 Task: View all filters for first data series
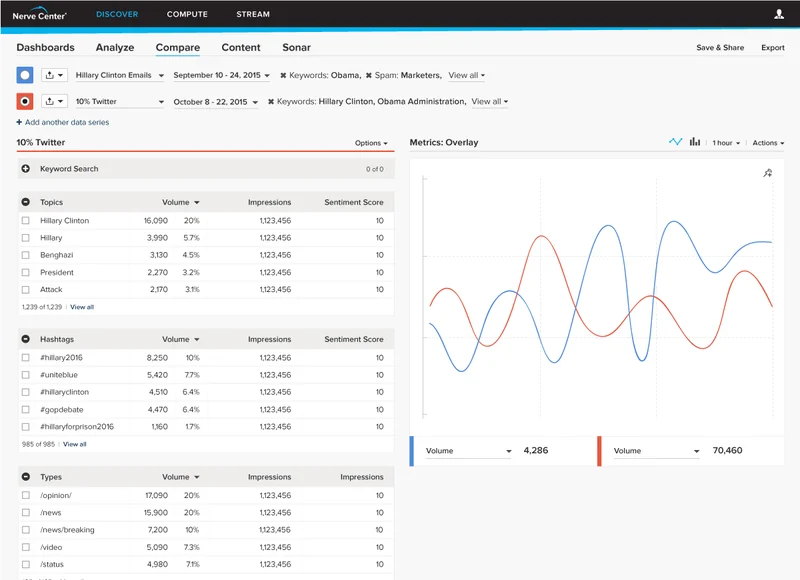(466, 75)
